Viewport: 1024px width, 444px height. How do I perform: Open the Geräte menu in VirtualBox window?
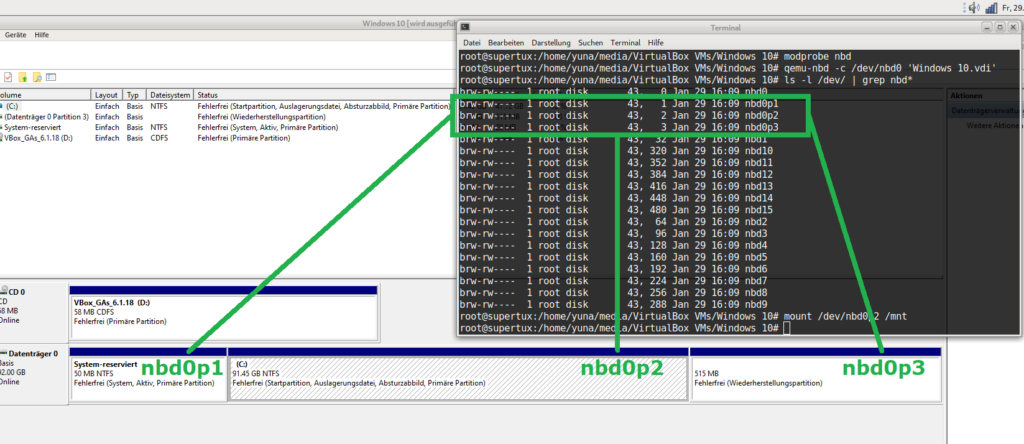16,35
